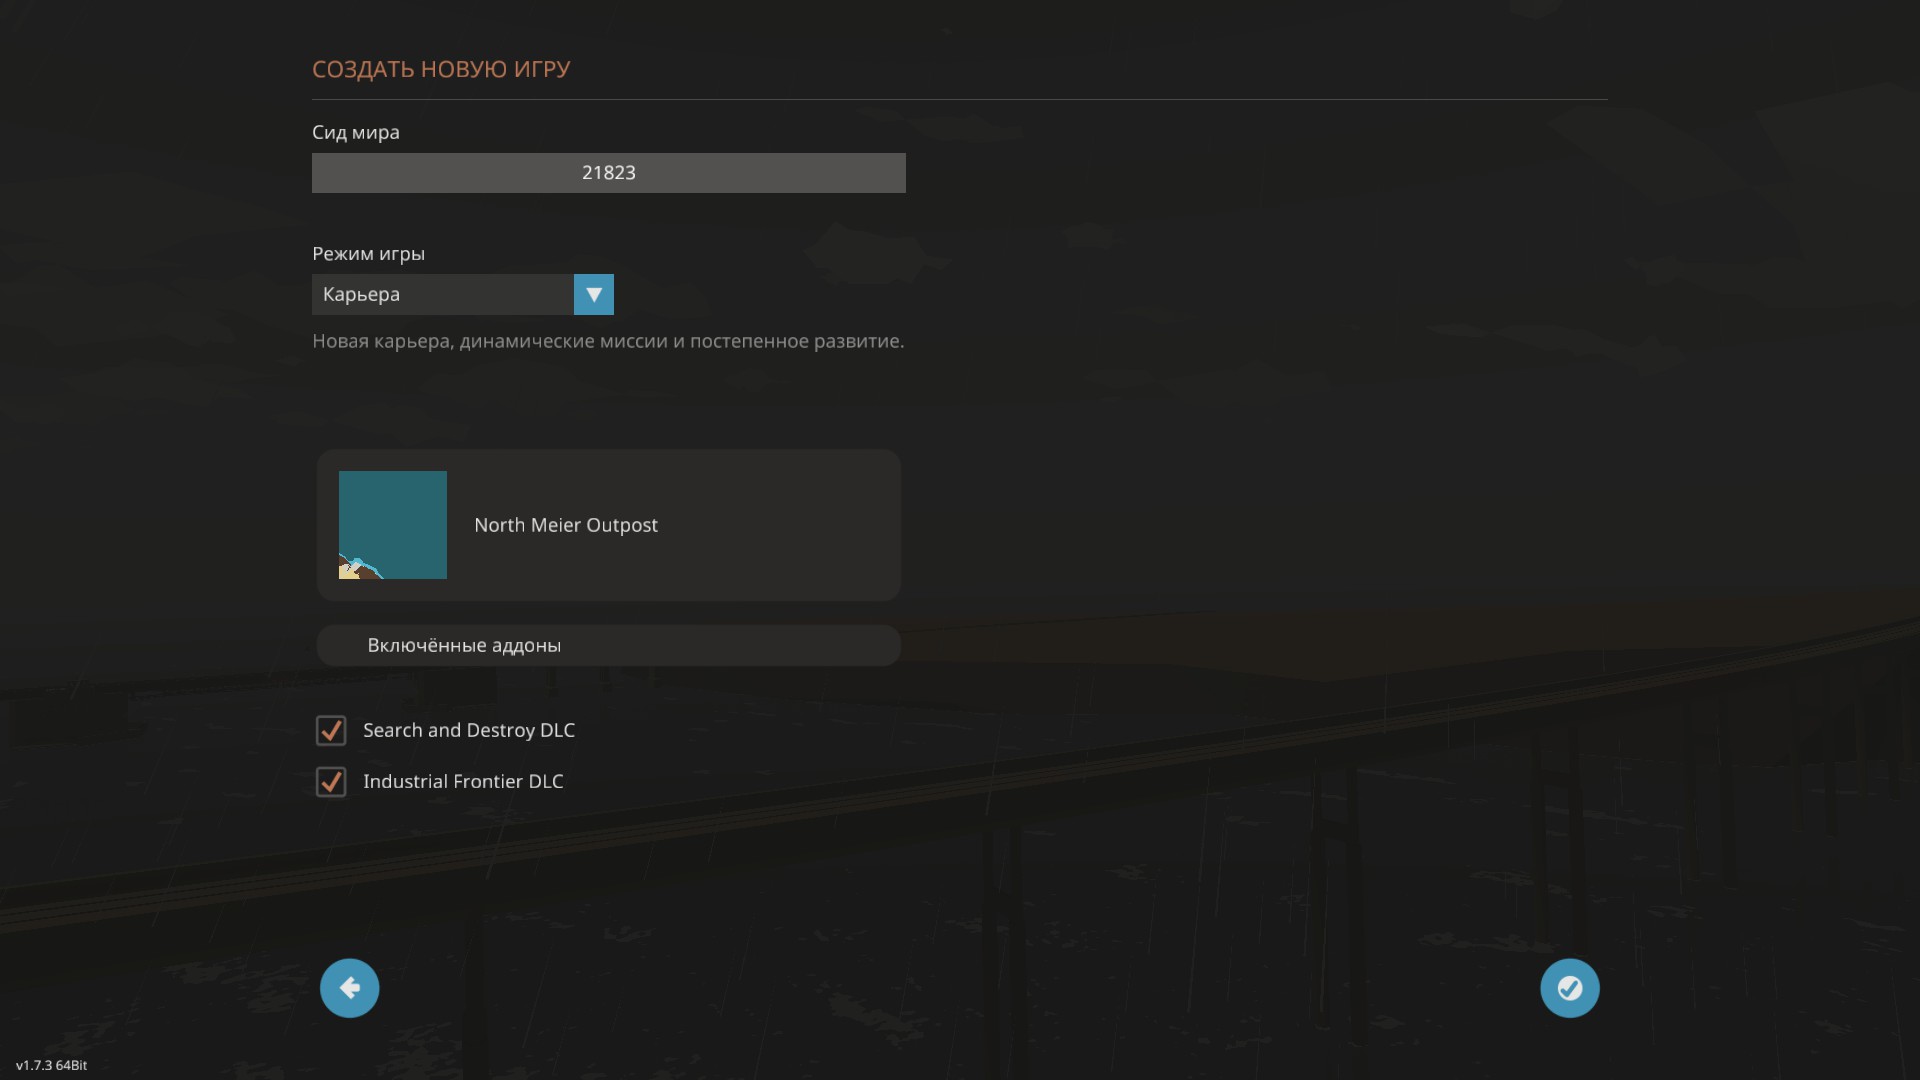This screenshot has width=1920, height=1080.
Task: Click the Search and Destroy DLC label
Action: pos(468,730)
